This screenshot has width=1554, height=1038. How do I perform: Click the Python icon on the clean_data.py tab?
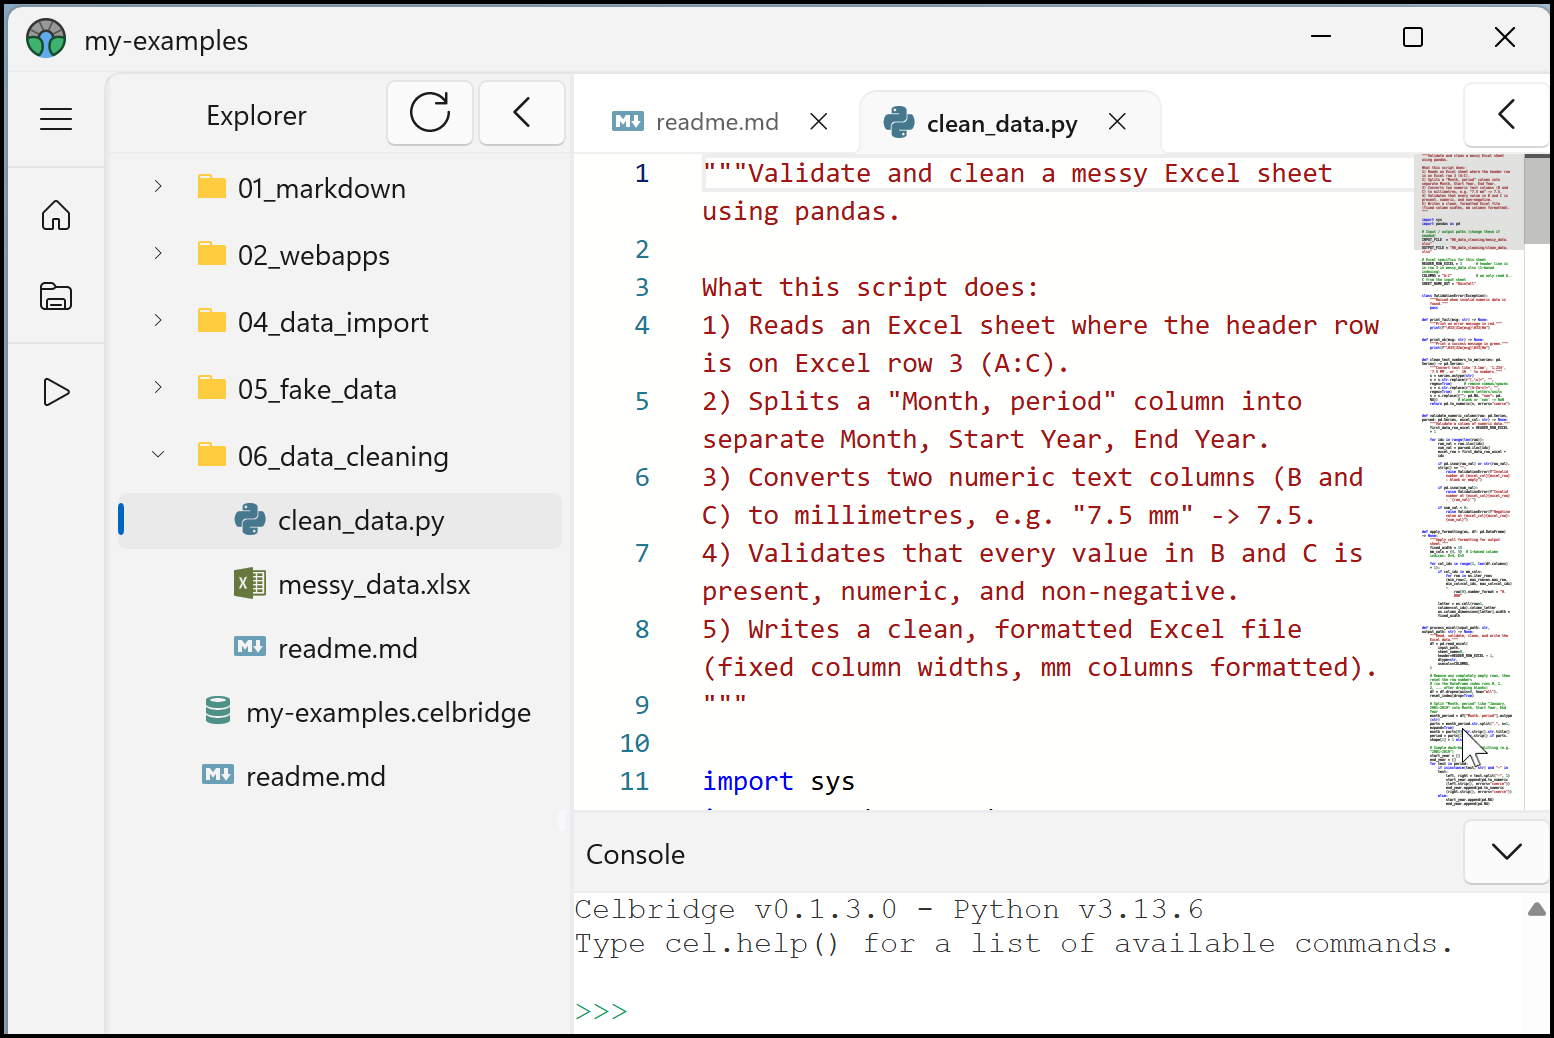pyautogui.click(x=899, y=122)
